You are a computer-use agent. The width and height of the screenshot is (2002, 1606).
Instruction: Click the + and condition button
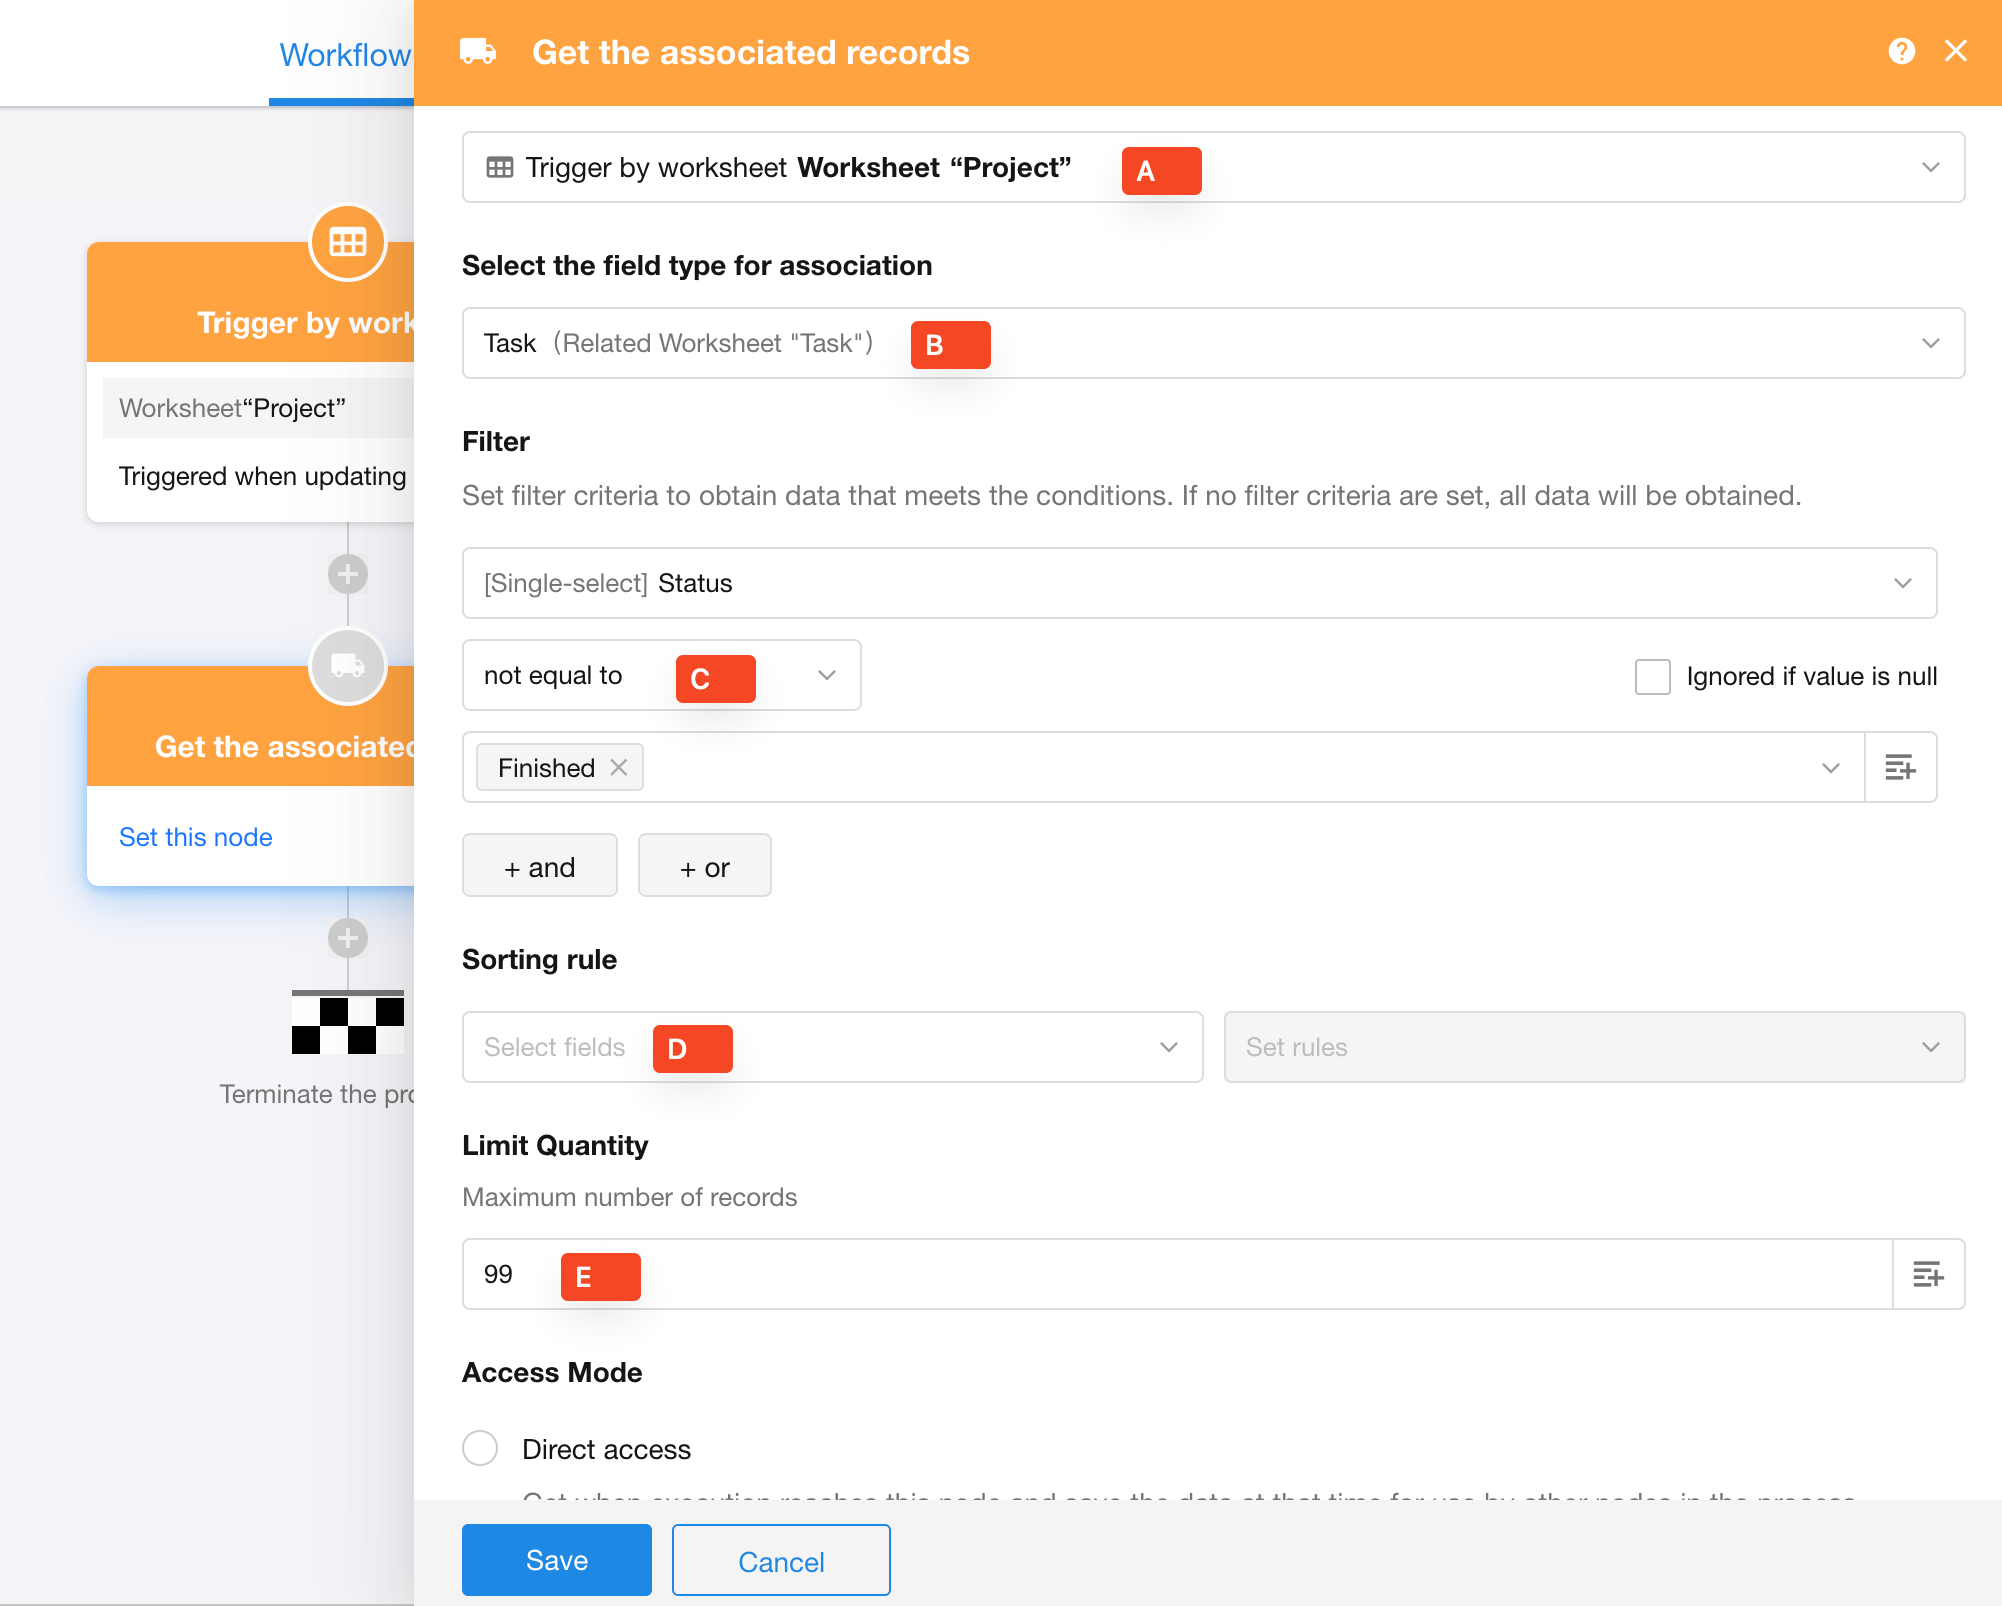coord(539,866)
